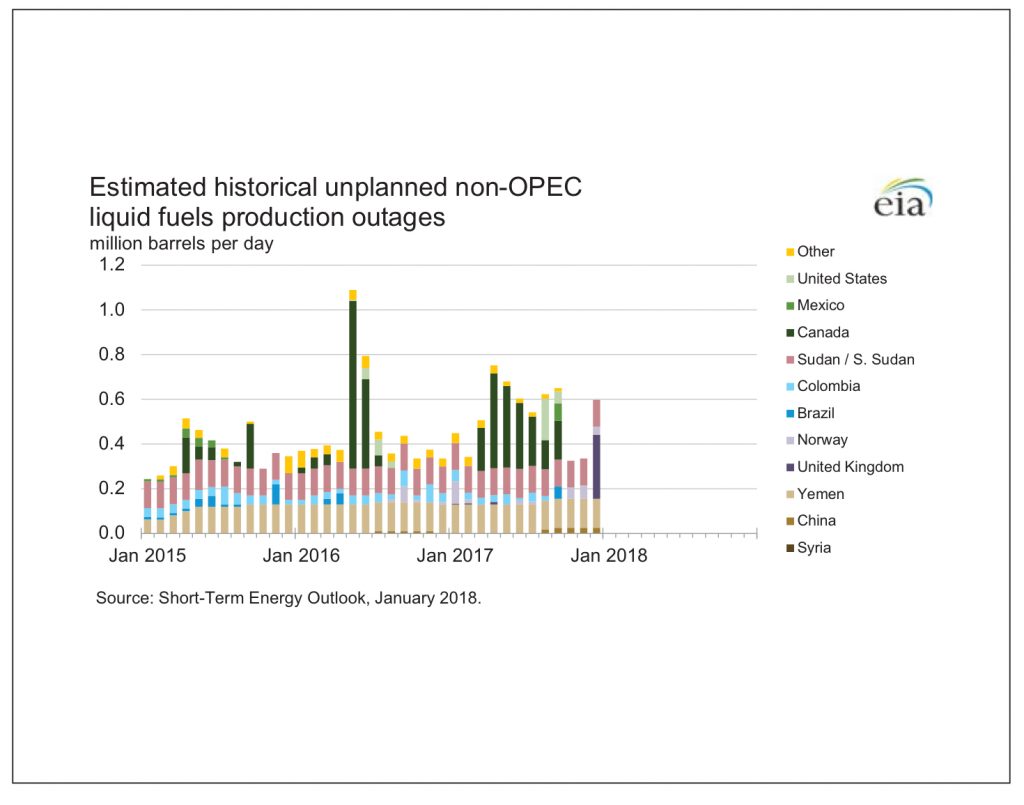Select the Brazil legend label

point(815,414)
